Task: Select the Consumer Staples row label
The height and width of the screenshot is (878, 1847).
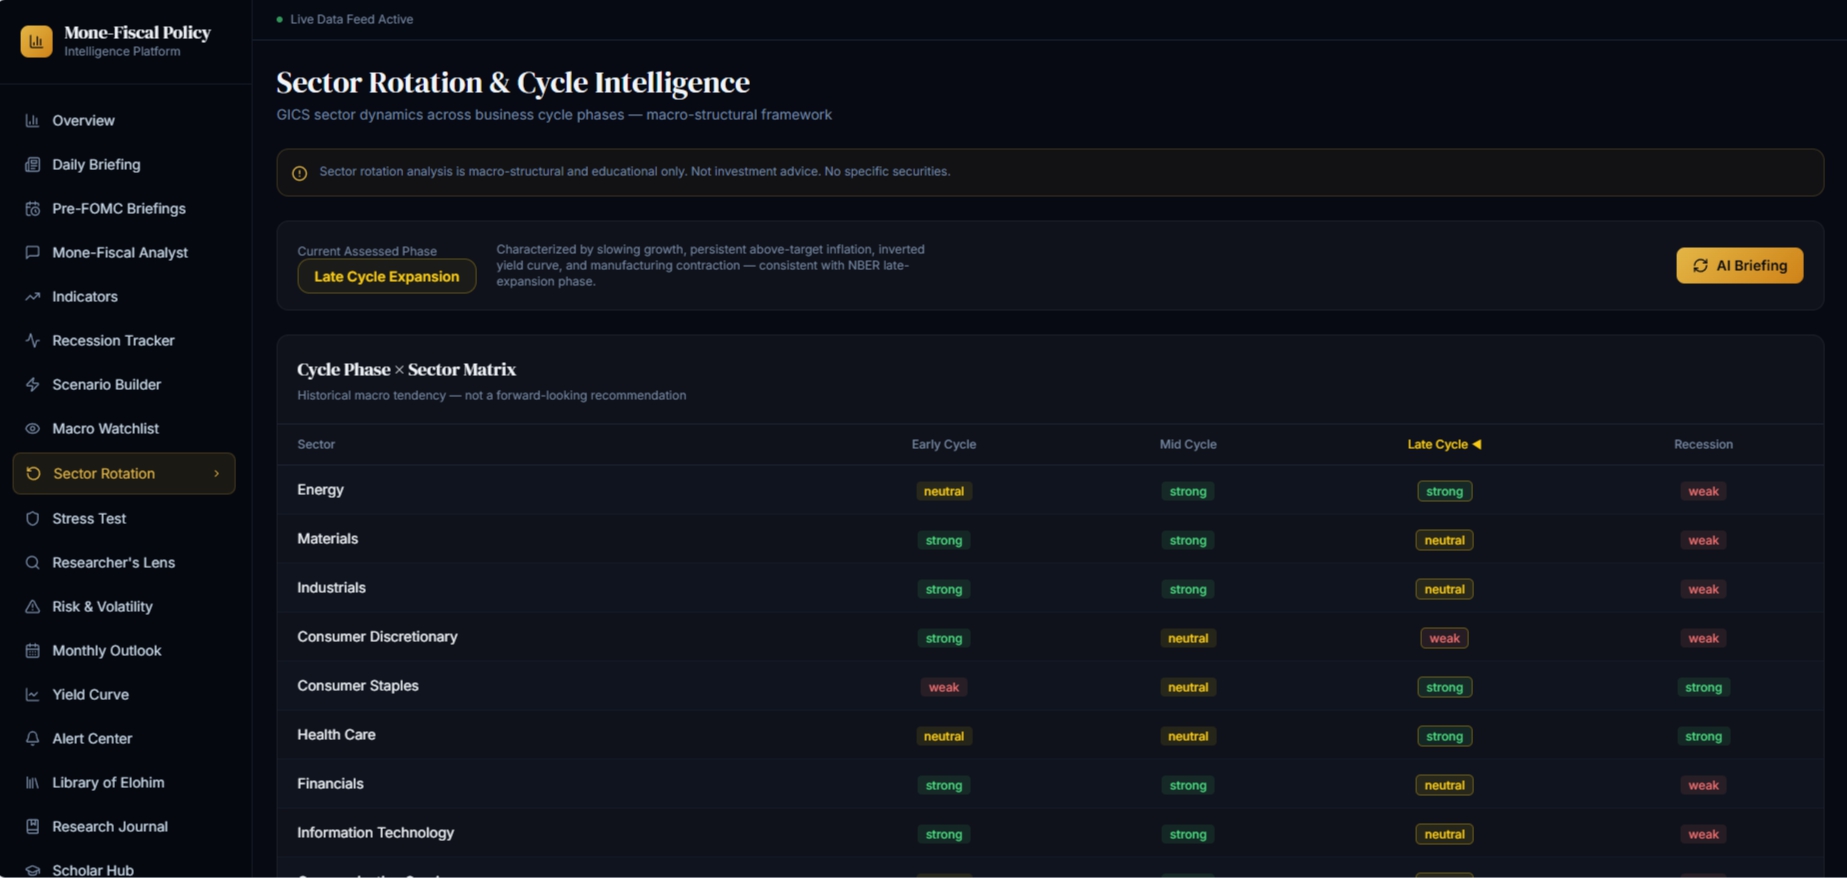Action: coord(358,685)
